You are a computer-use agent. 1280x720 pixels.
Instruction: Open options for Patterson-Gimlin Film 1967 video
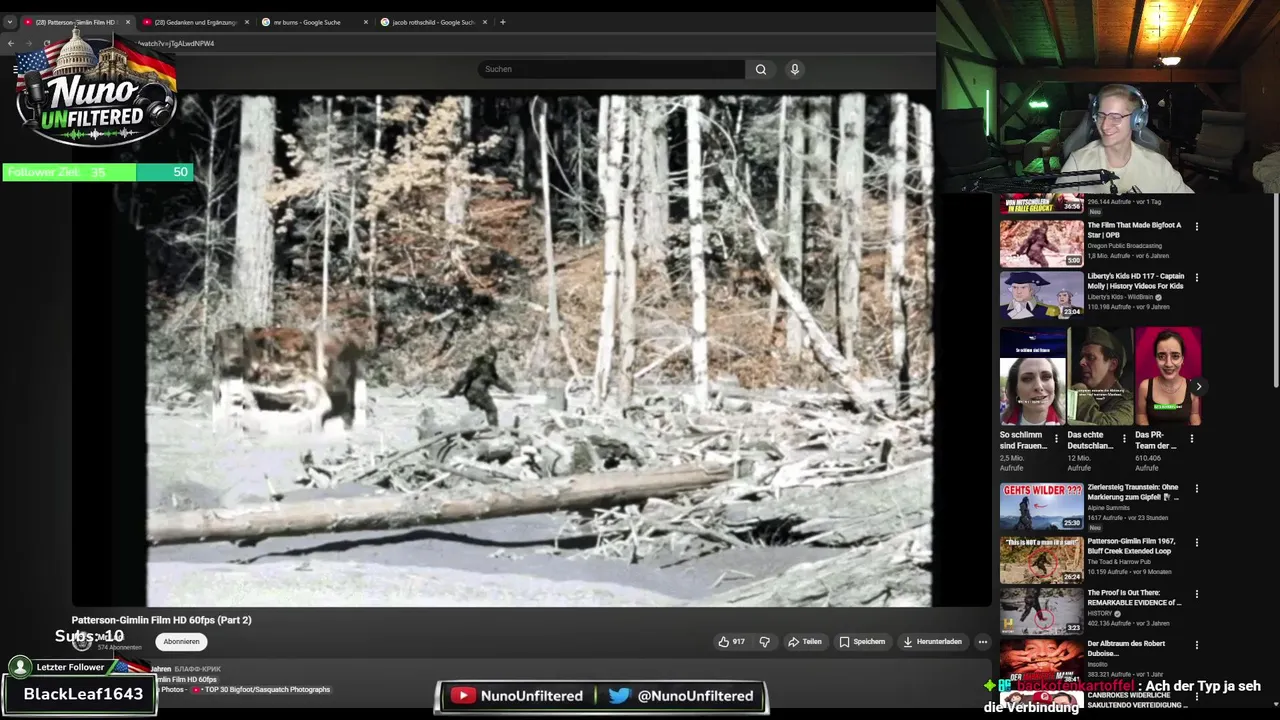1197,543
